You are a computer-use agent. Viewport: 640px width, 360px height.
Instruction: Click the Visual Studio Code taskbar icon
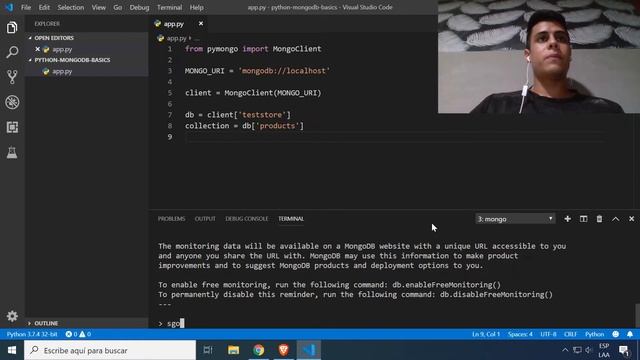(x=309, y=350)
